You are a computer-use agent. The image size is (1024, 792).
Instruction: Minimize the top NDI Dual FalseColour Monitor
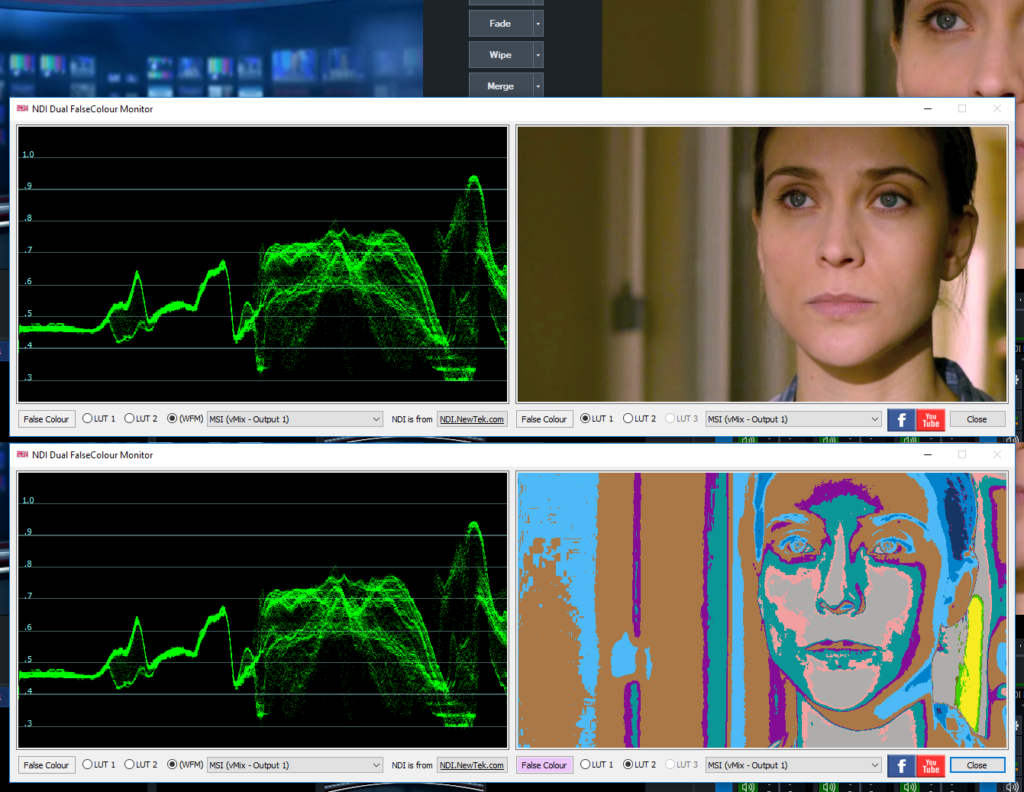(927, 108)
